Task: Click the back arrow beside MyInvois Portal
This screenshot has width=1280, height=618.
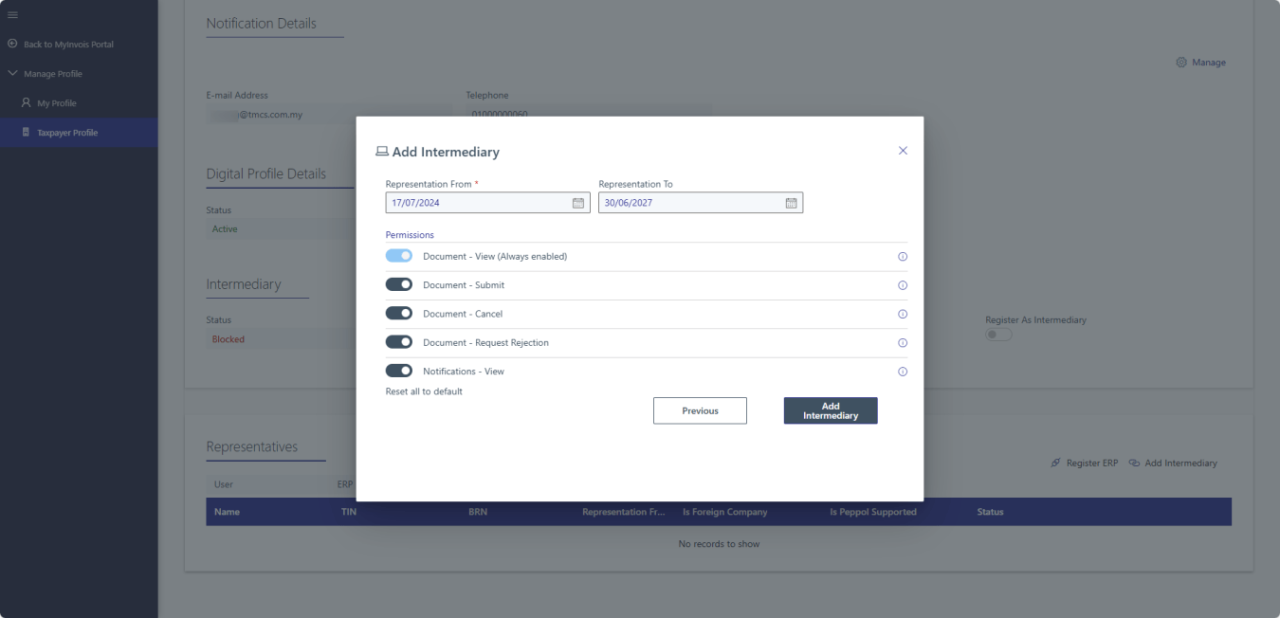Action: click(x=12, y=44)
